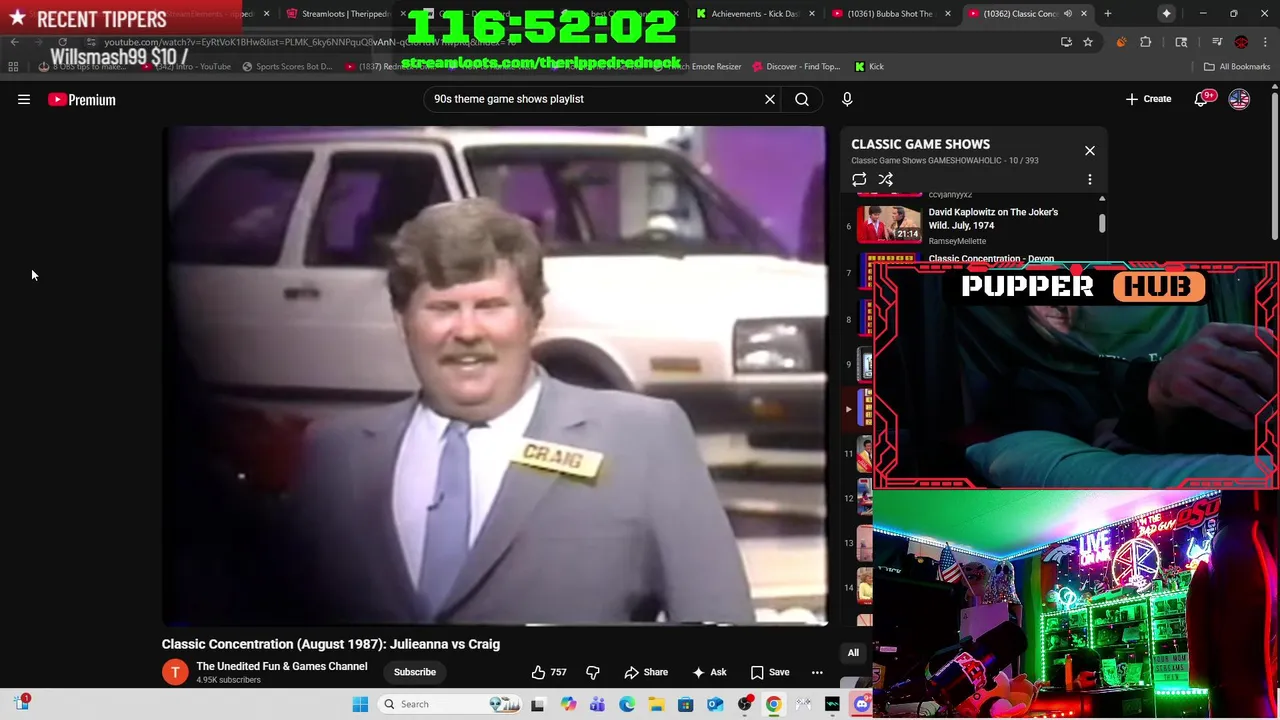This screenshot has height=720, width=1280.
Task: Open the Kick bookmark
Action: click(869, 67)
